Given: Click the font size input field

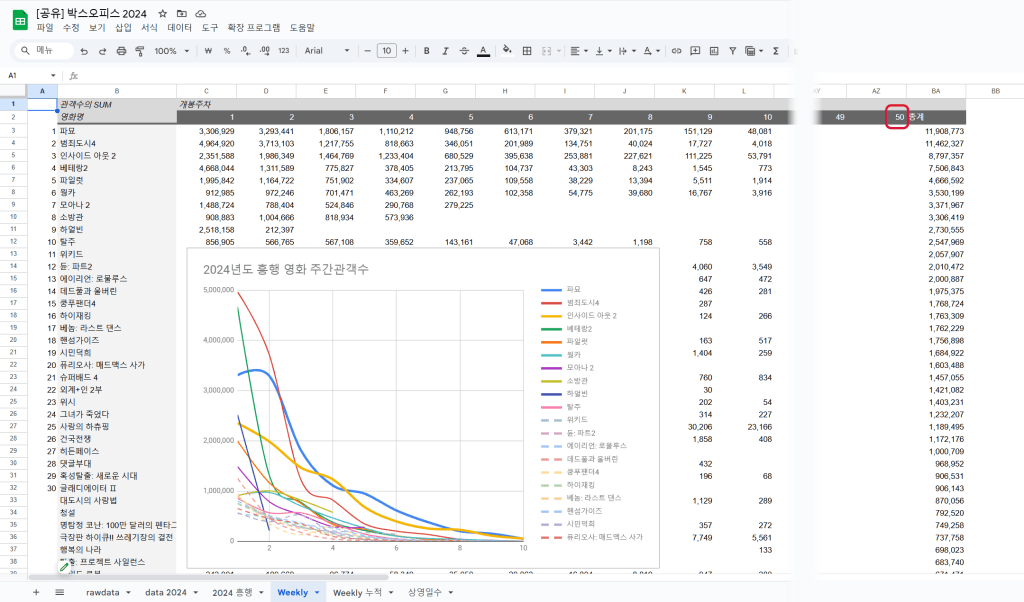Looking at the screenshot, I should pos(386,50).
